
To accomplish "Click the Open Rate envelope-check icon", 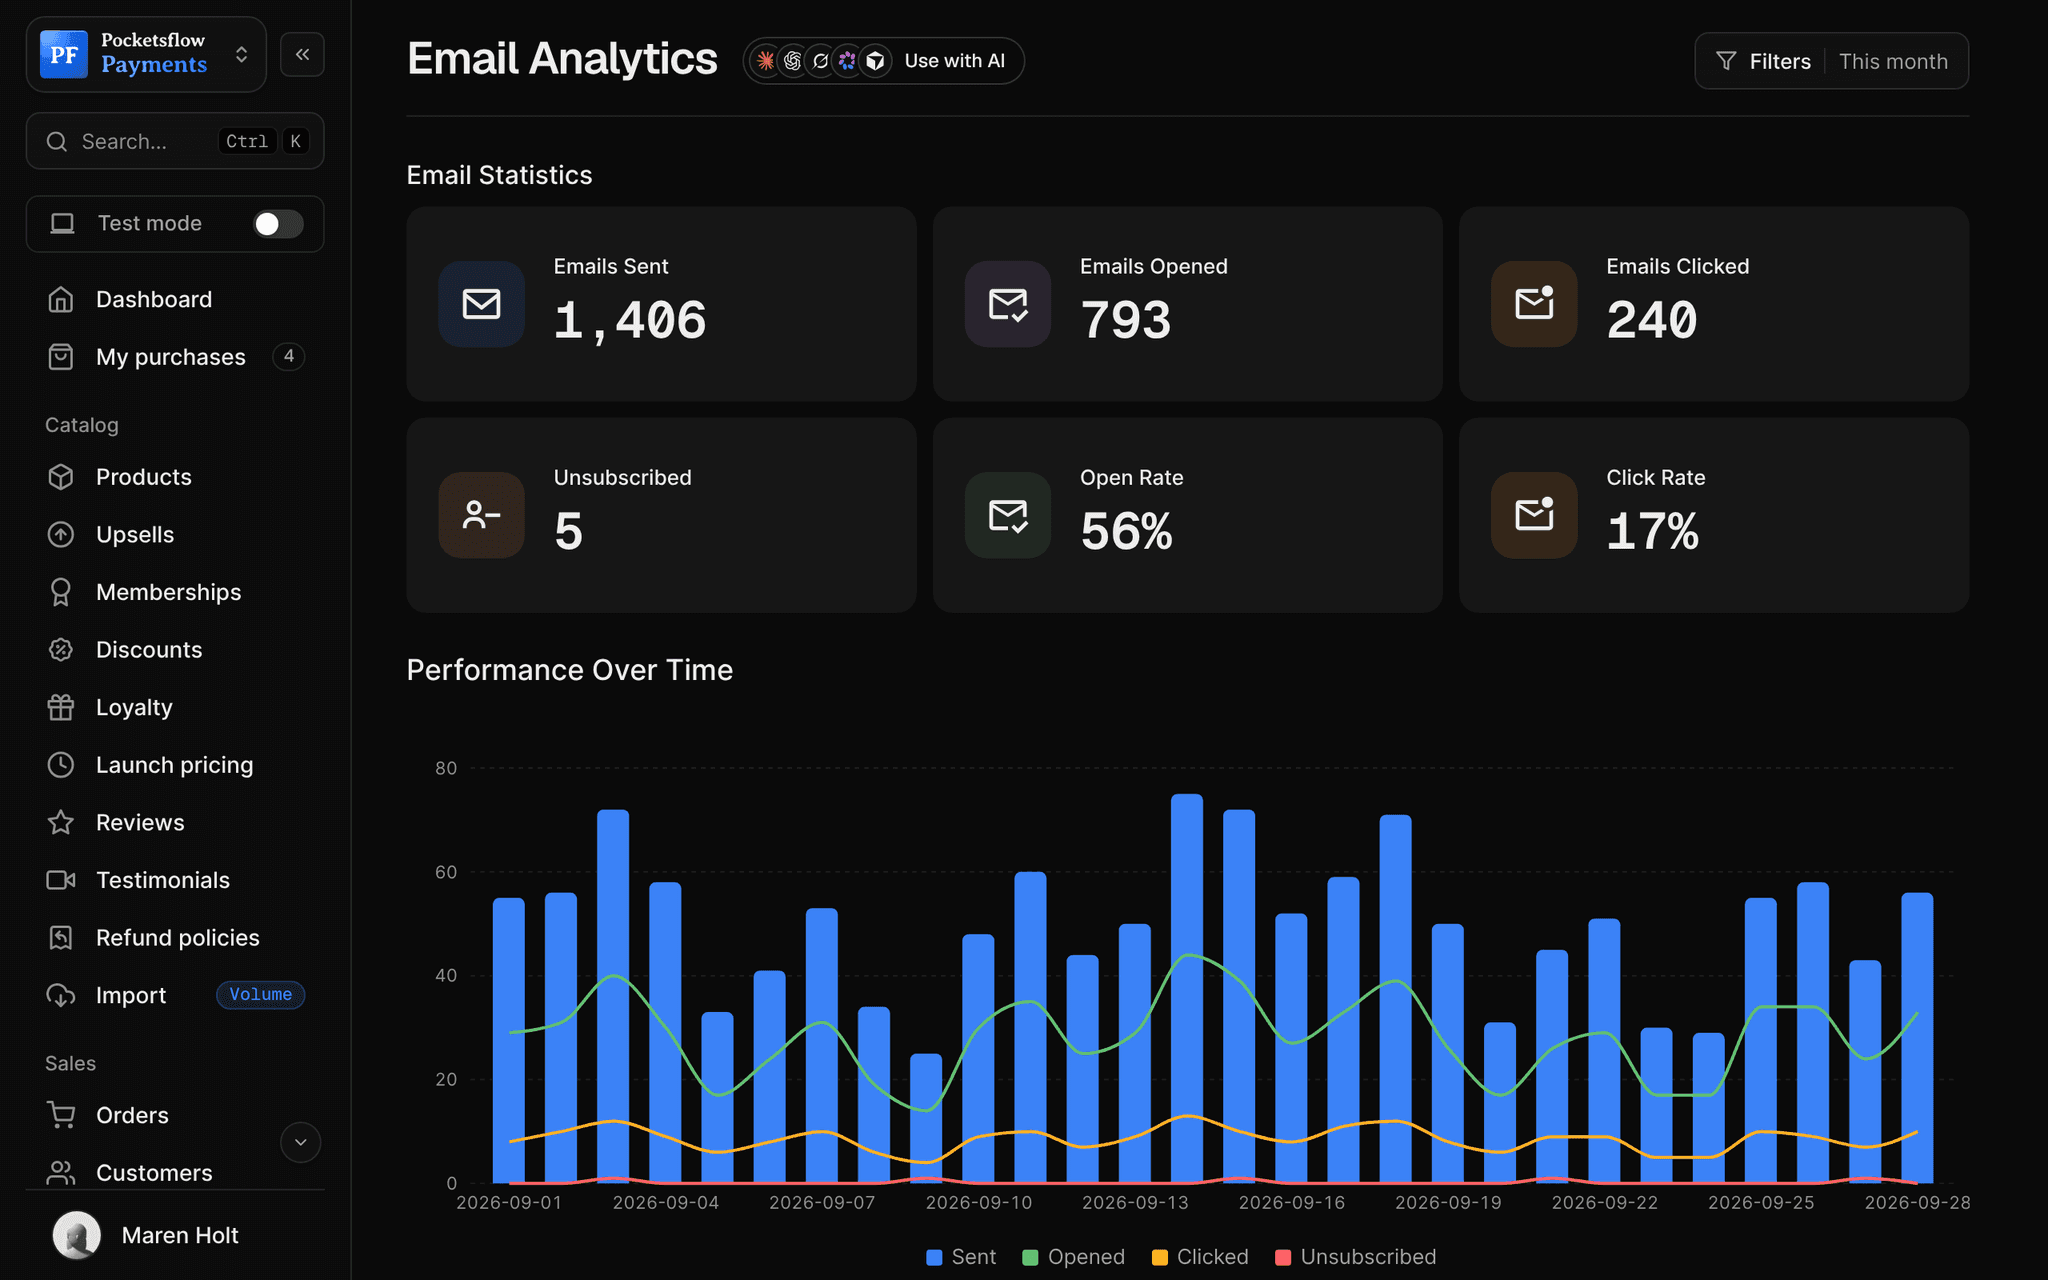I will (1007, 515).
